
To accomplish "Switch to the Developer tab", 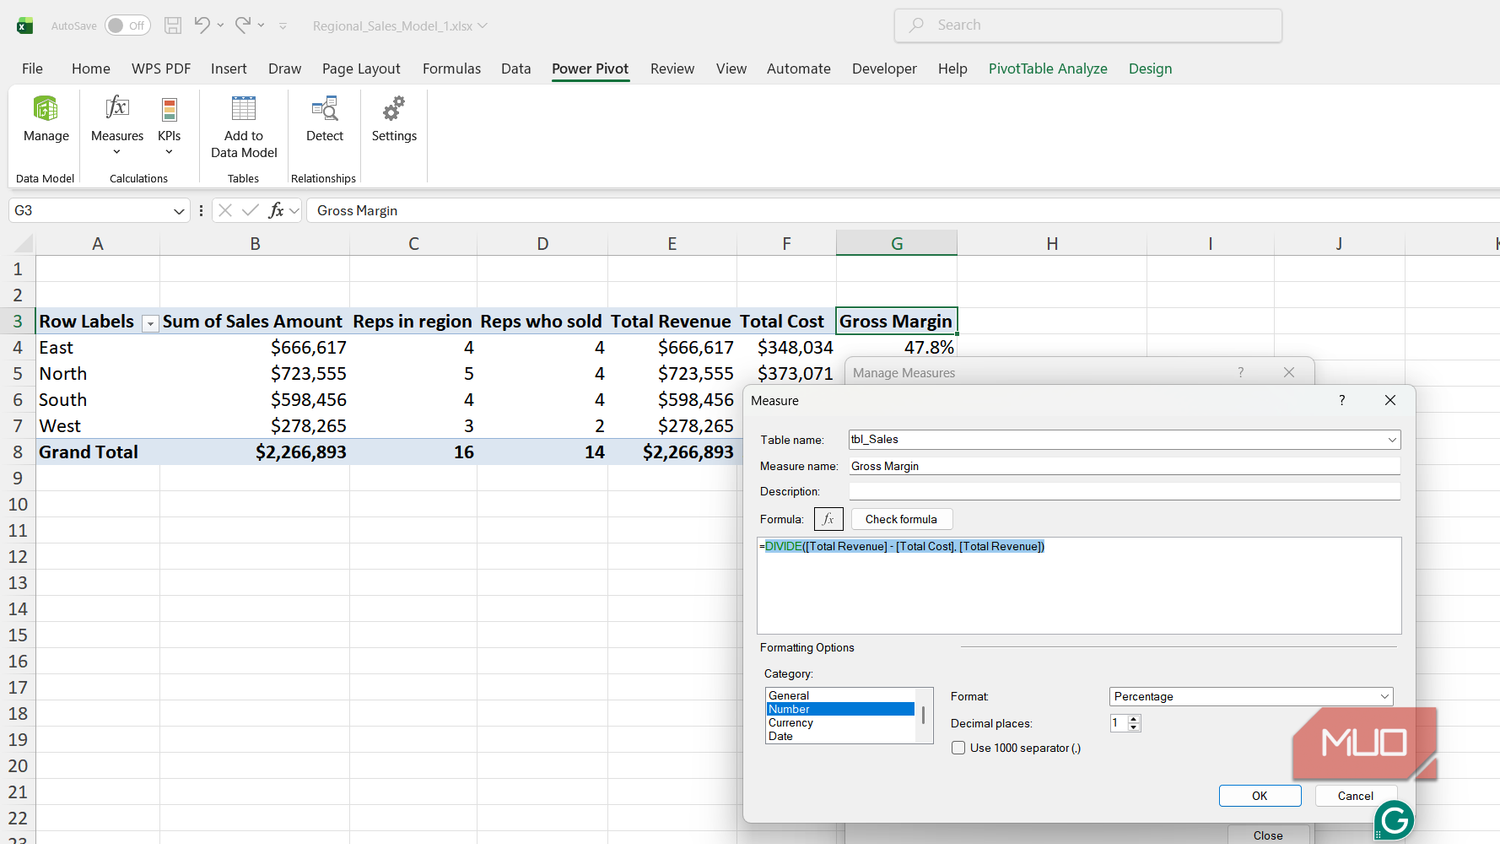I will [x=884, y=69].
